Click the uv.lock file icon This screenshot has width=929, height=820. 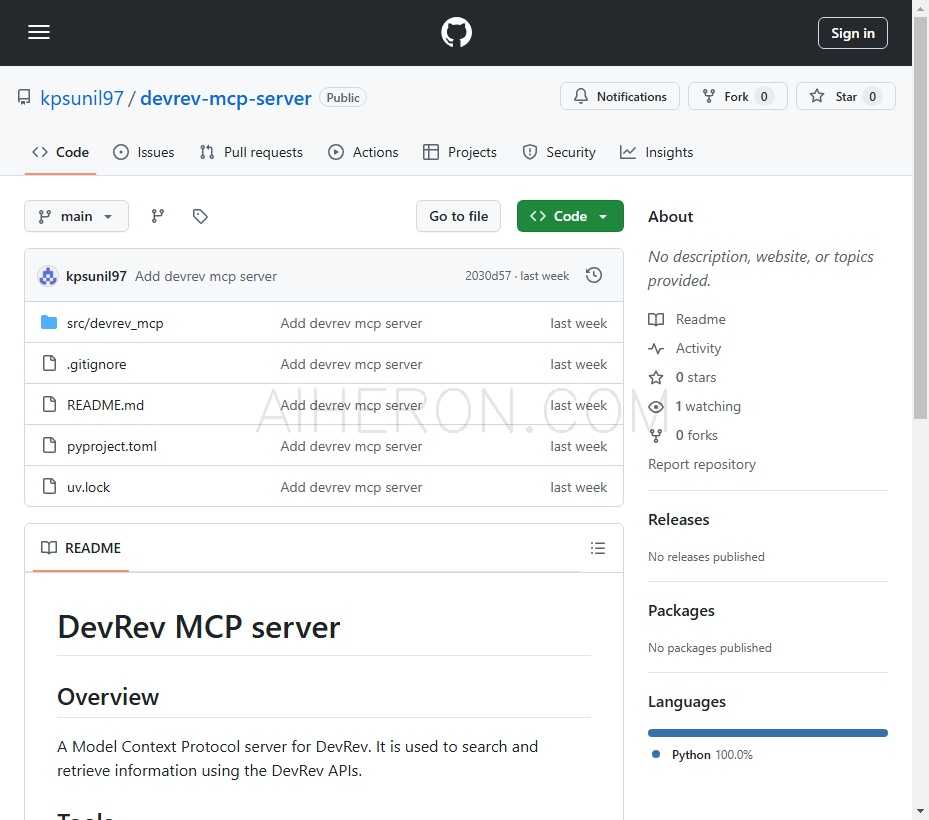[x=49, y=486]
